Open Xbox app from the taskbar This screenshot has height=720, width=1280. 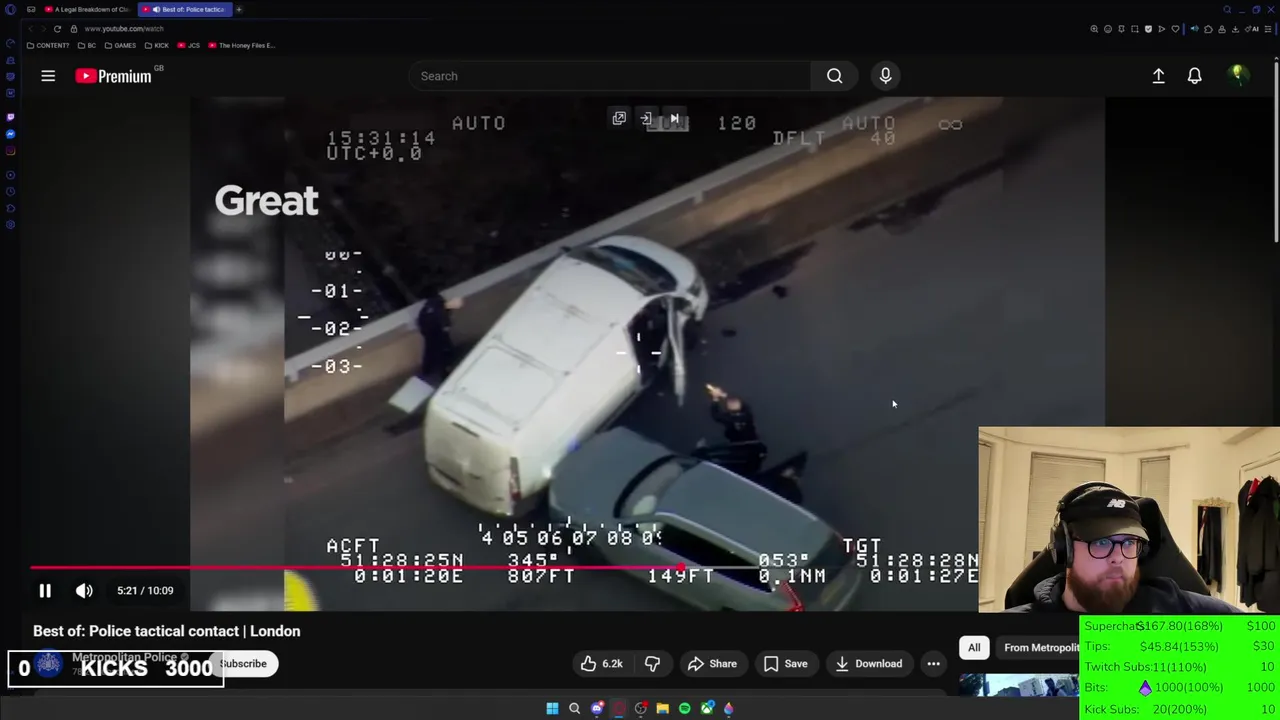(x=707, y=708)
